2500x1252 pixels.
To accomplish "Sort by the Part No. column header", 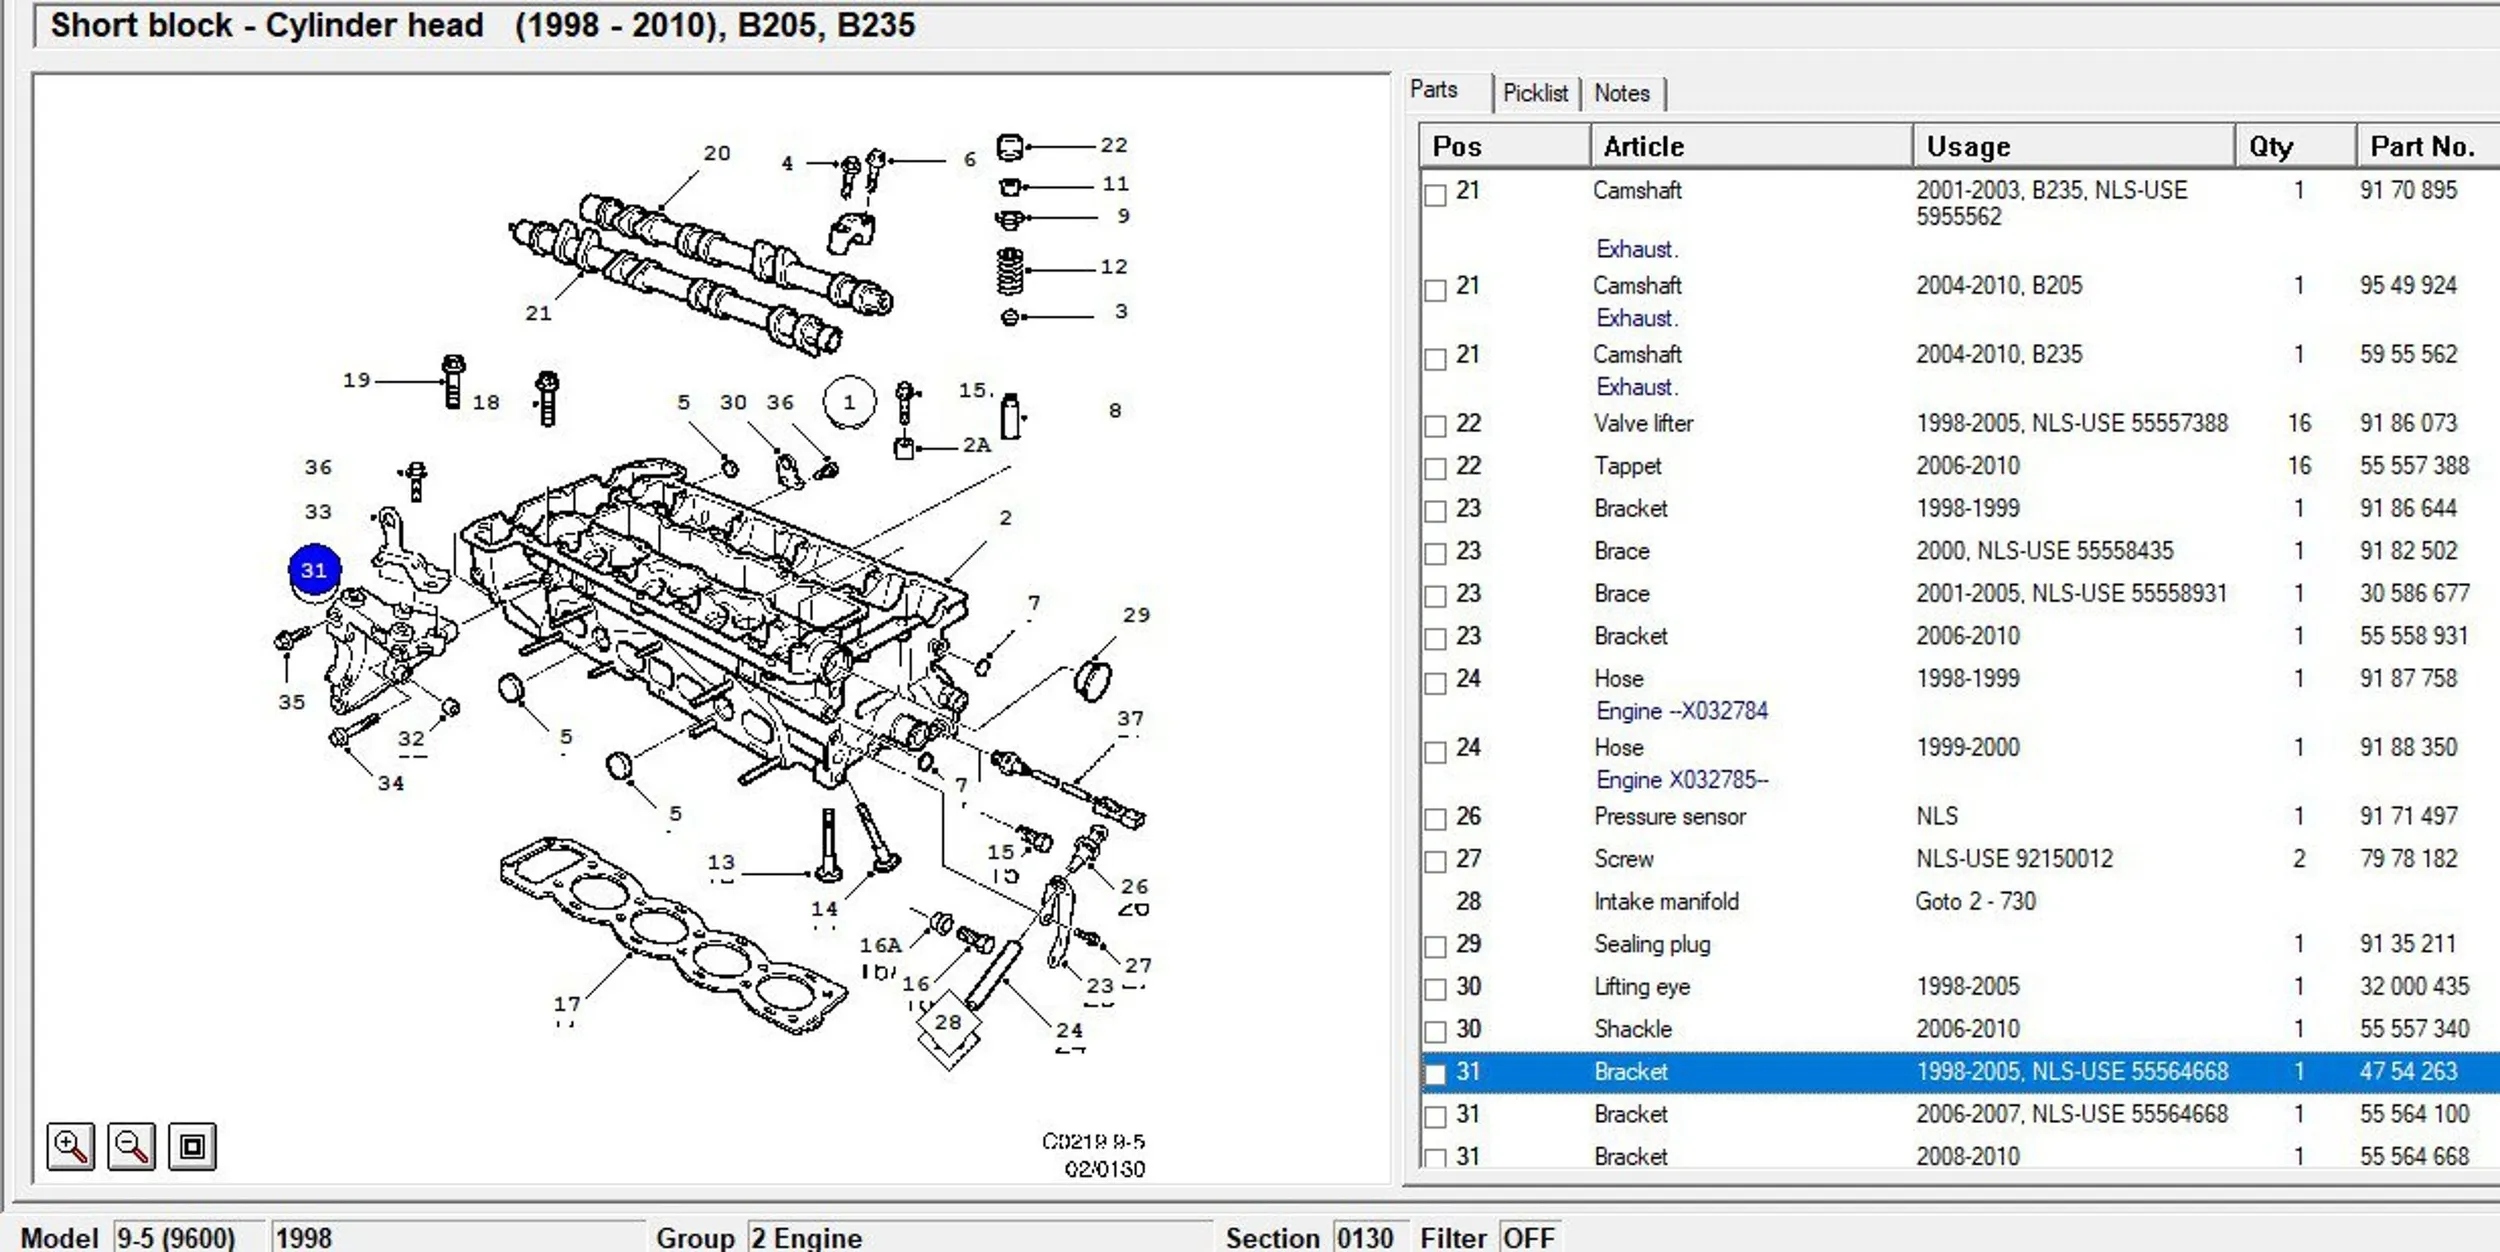I will 2421,147.
